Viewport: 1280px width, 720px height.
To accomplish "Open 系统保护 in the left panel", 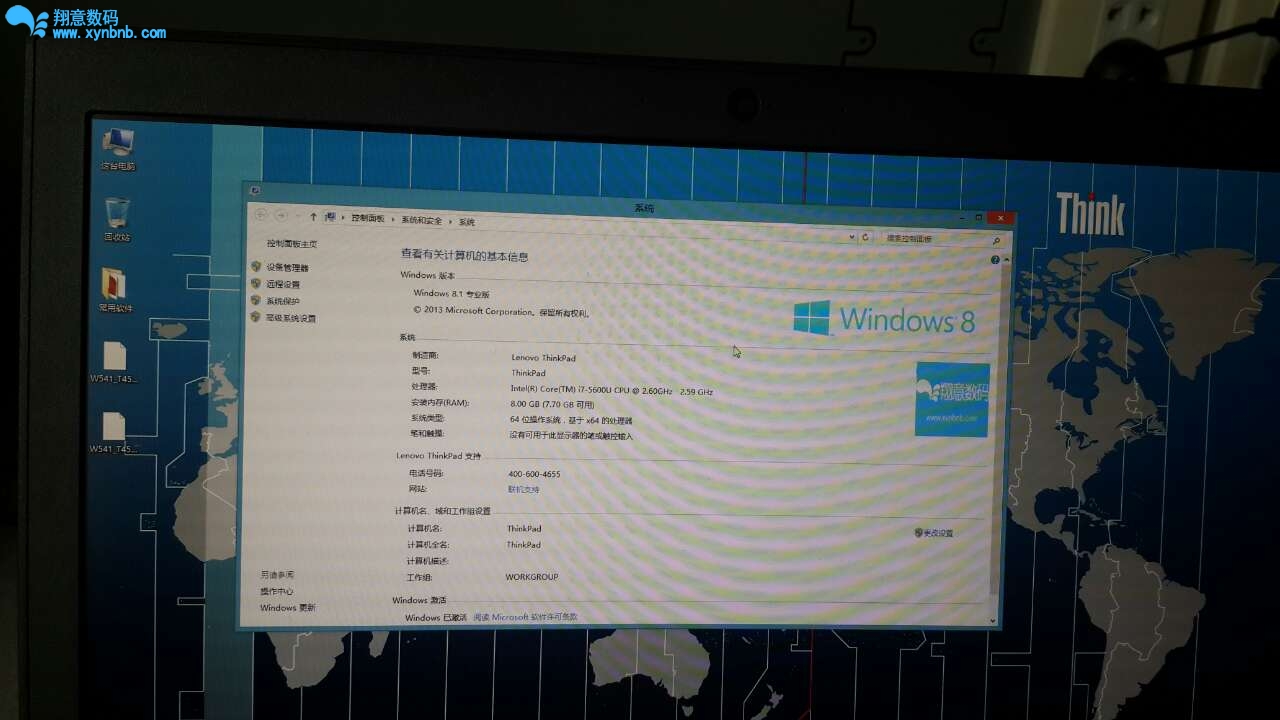I will 282,301.
